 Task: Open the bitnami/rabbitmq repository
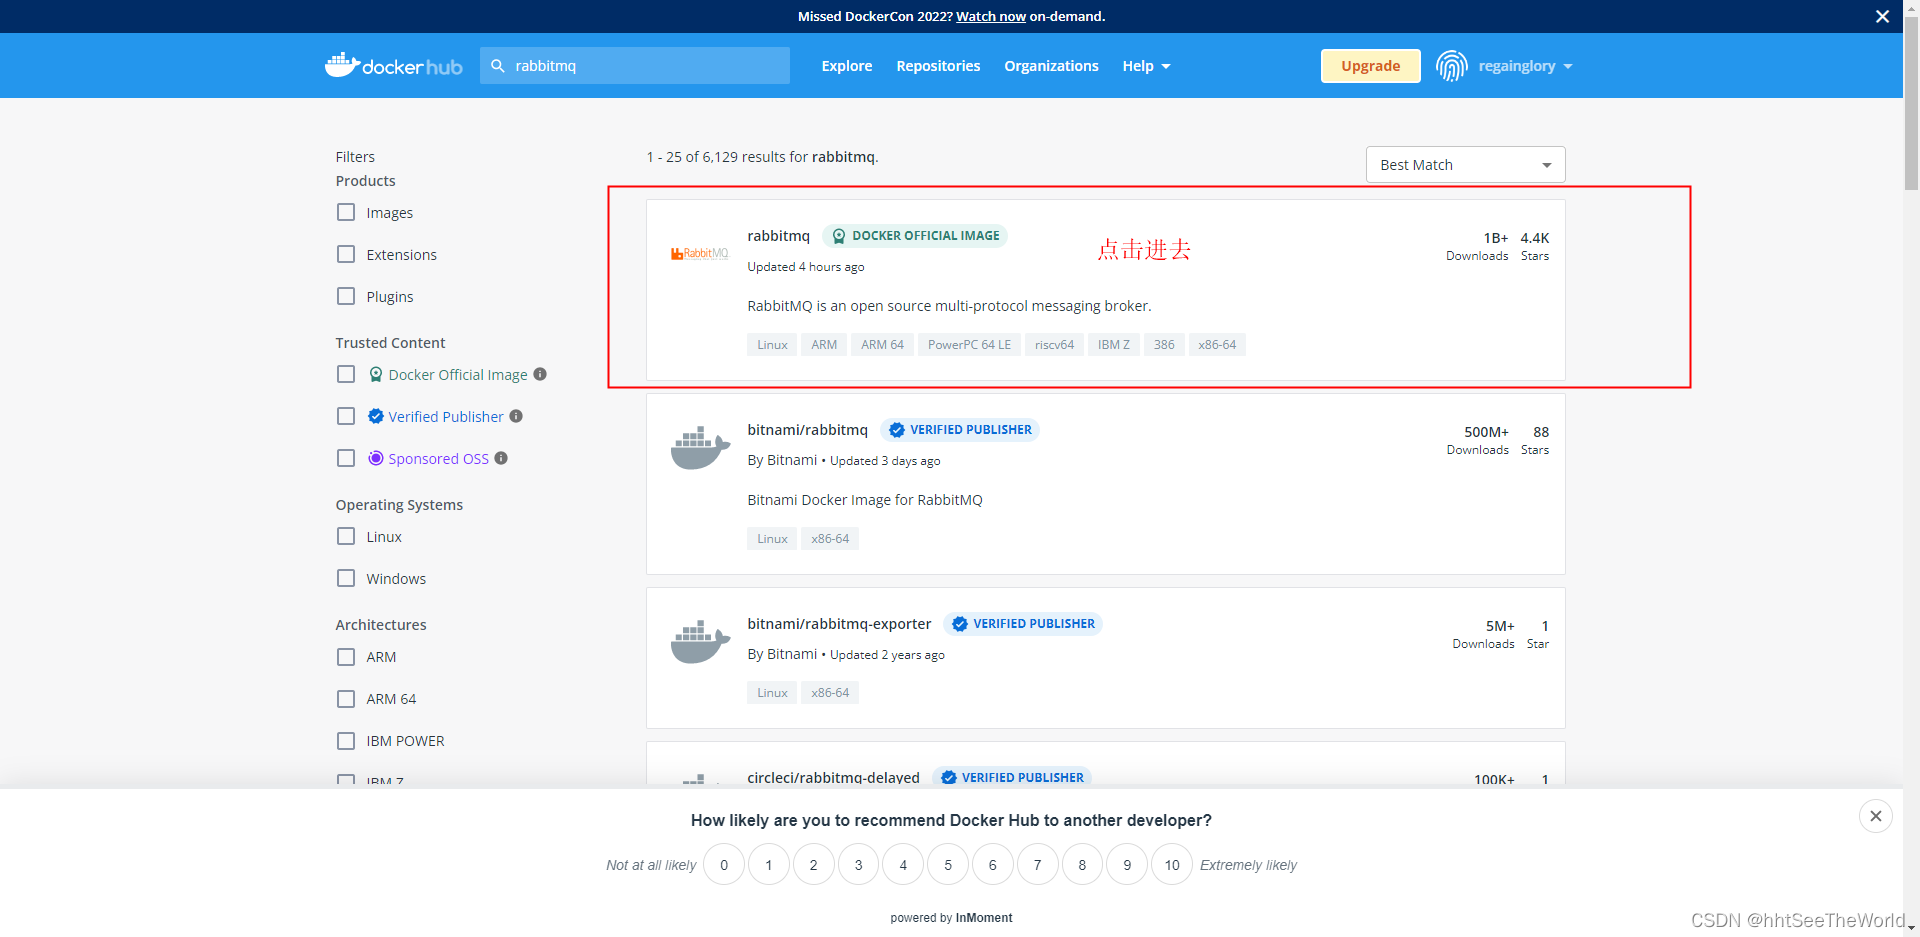[807, 430]
